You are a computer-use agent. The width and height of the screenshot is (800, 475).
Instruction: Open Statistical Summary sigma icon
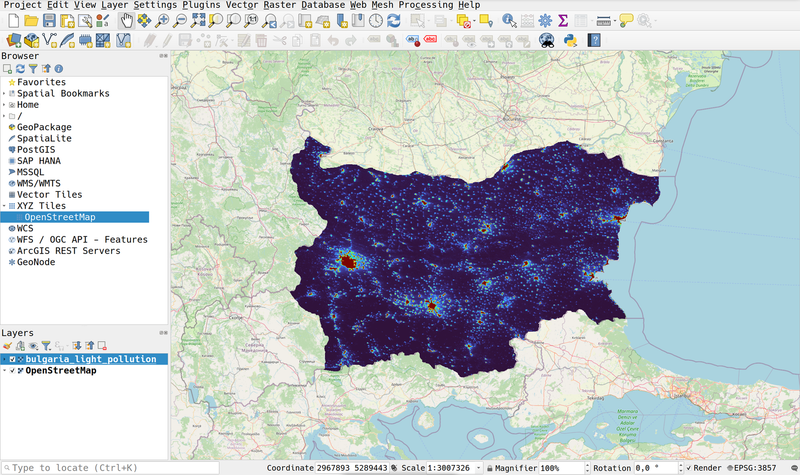(563, 20)
